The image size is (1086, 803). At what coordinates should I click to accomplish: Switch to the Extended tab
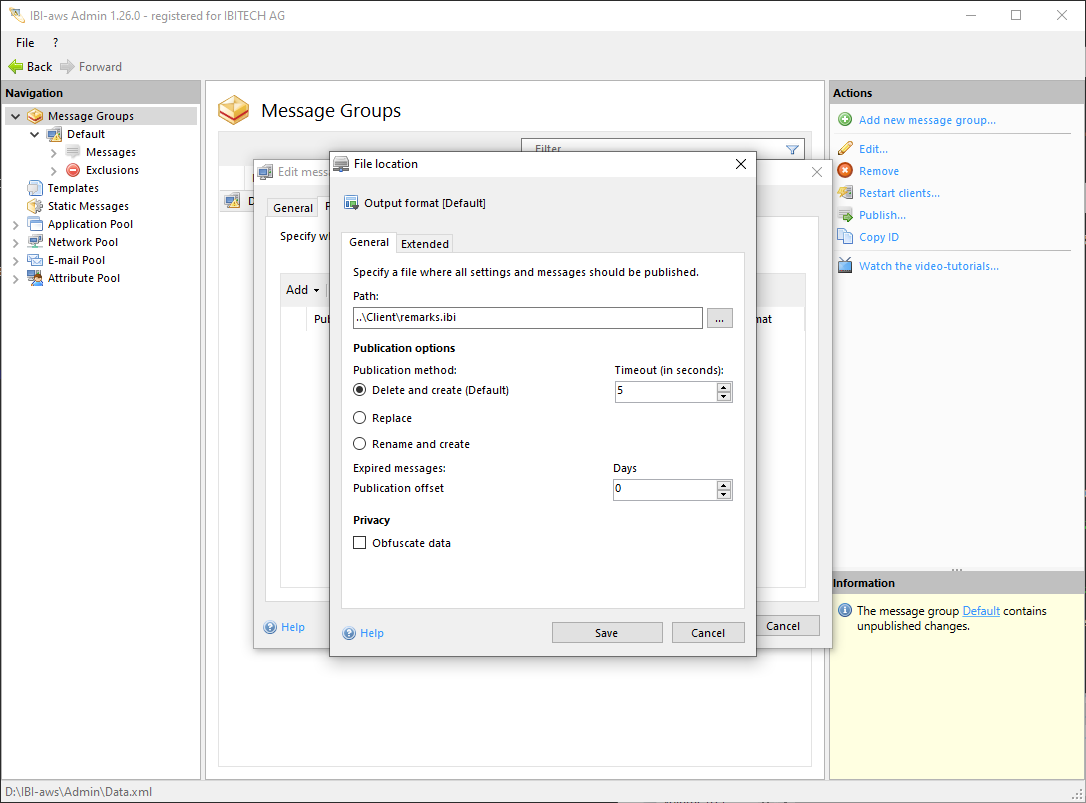(425, 244)
